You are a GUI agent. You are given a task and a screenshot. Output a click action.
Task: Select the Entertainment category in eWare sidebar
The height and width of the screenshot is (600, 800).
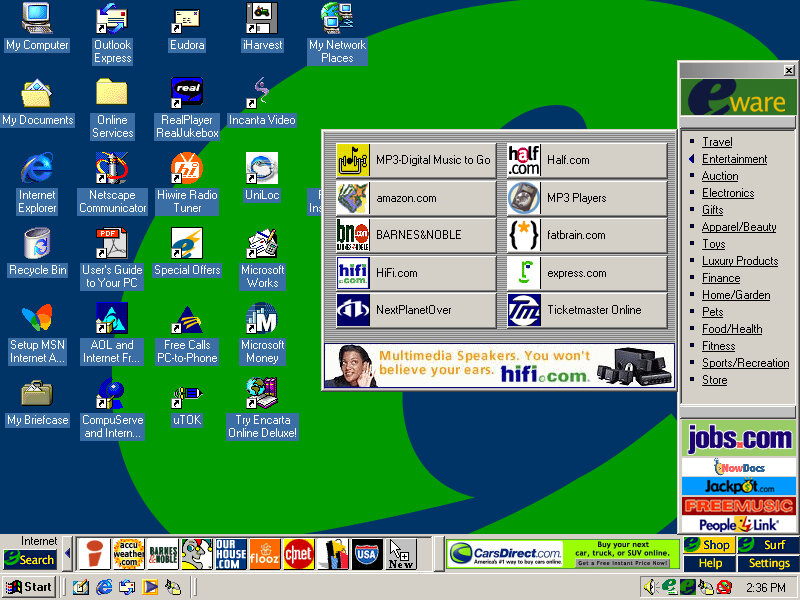(x=734, y=159)
